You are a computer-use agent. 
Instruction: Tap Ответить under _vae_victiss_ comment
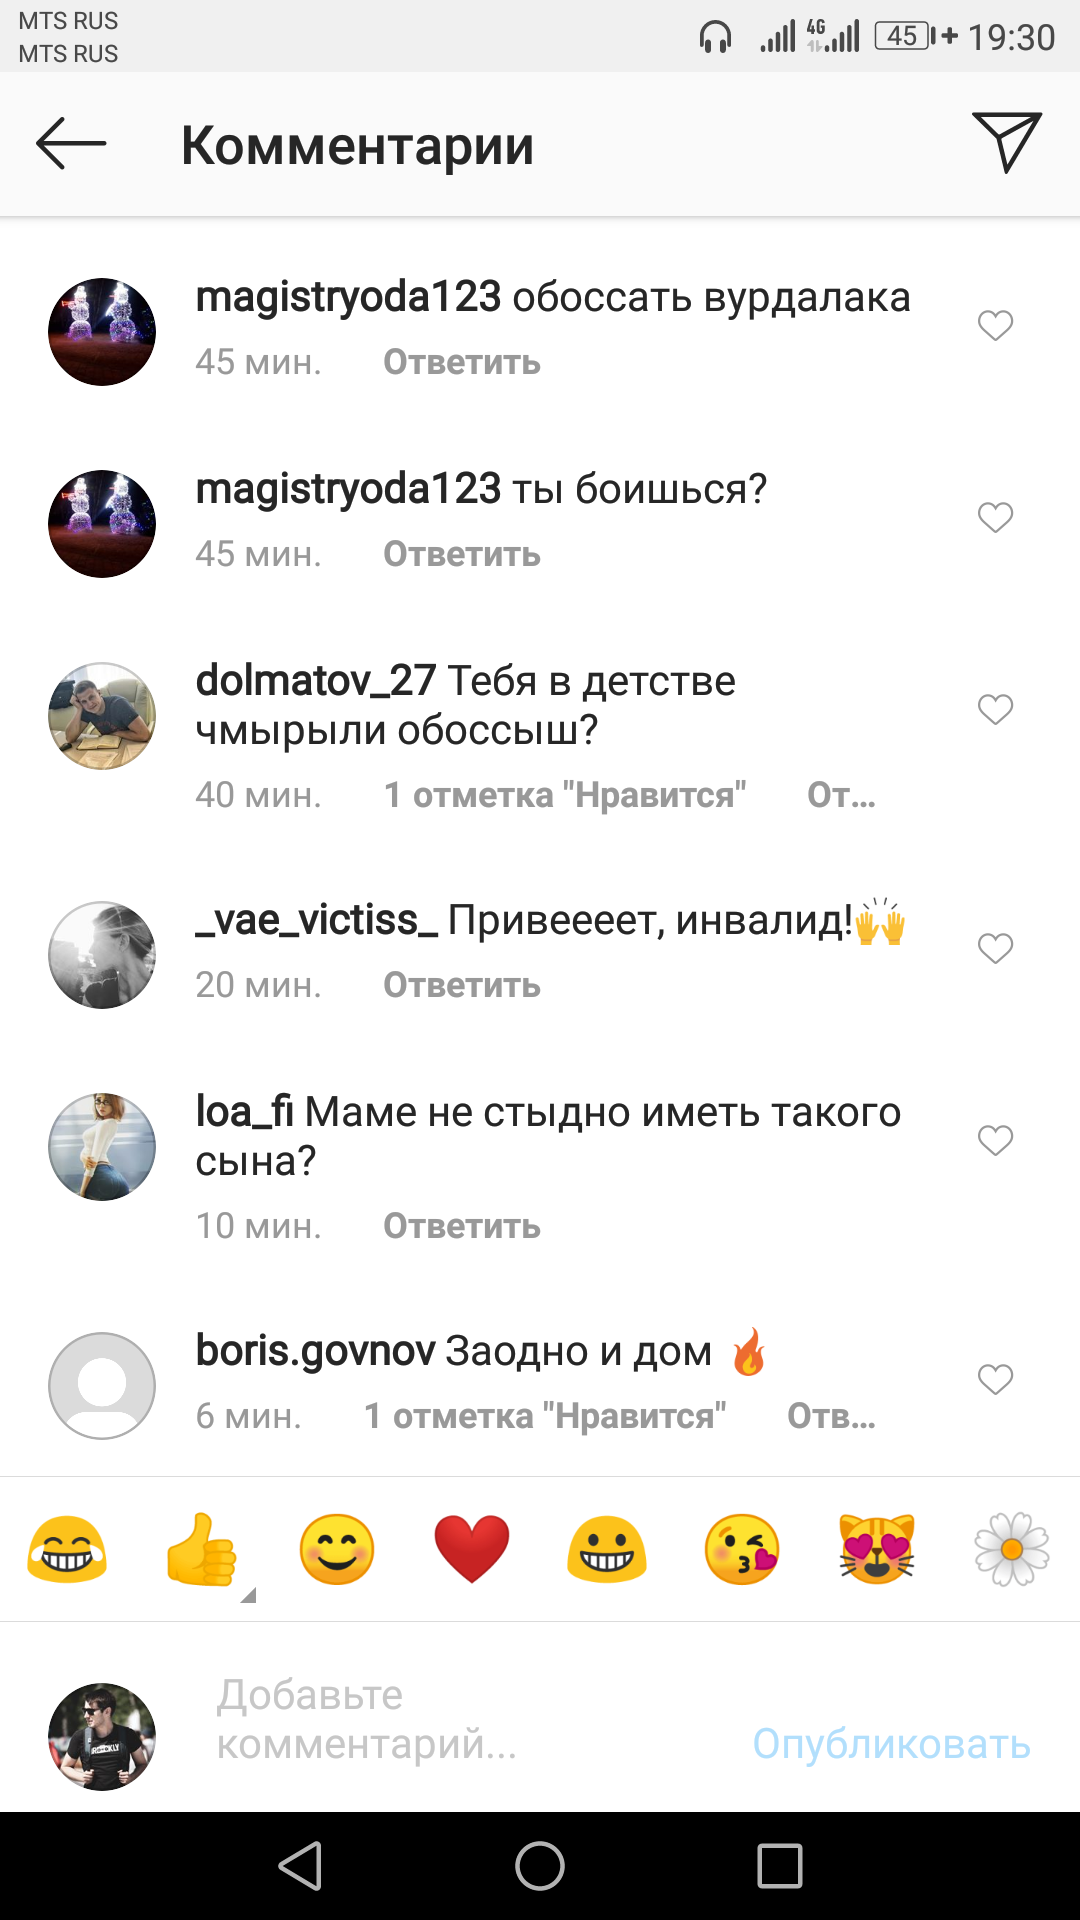point(462,985)
